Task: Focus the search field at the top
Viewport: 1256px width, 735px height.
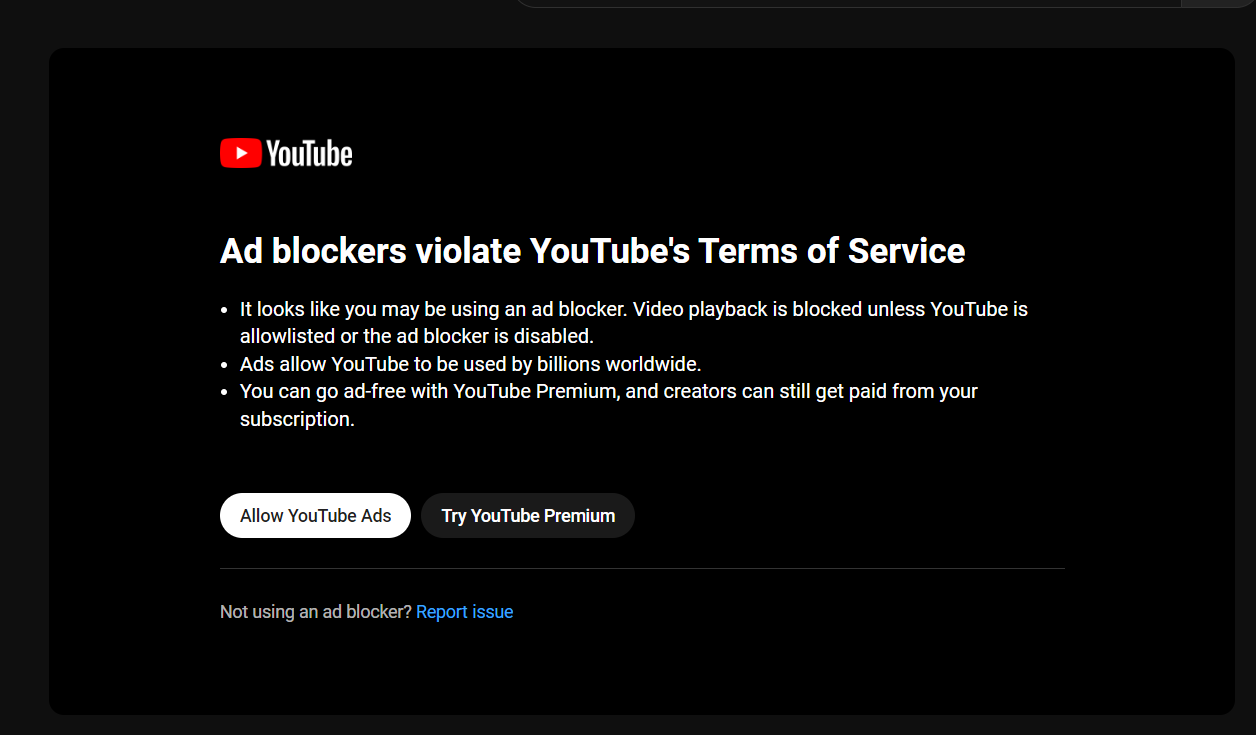Action: coord(850,3)
